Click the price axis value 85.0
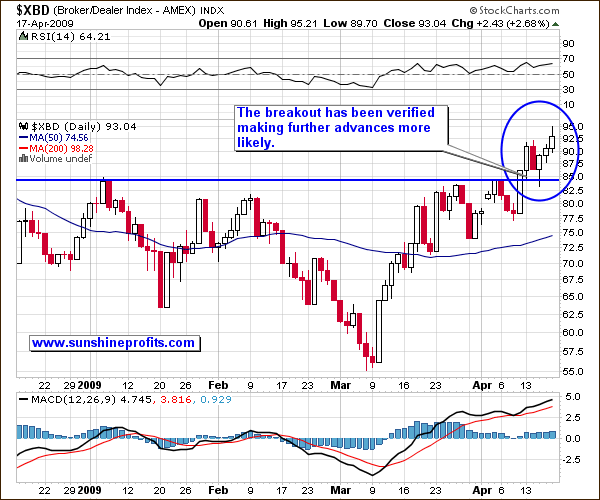 click(572, 177)
